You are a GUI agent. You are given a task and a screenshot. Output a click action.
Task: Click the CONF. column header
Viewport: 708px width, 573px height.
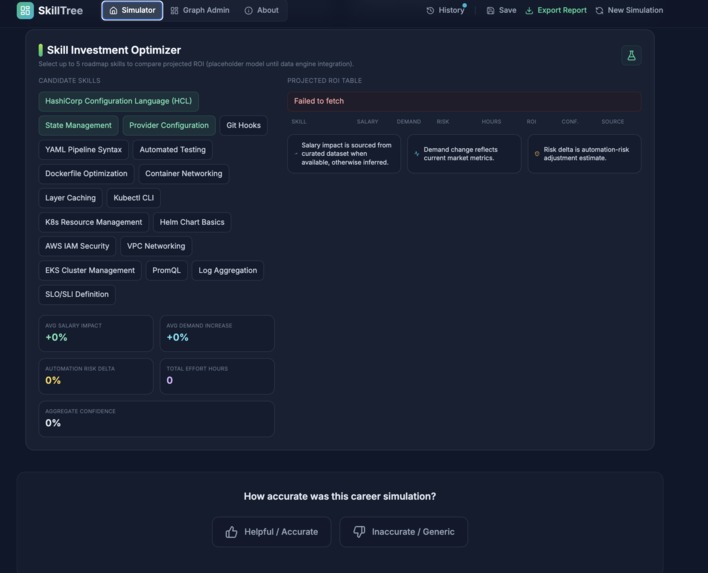pyautogui.click(x=569, y=121)
